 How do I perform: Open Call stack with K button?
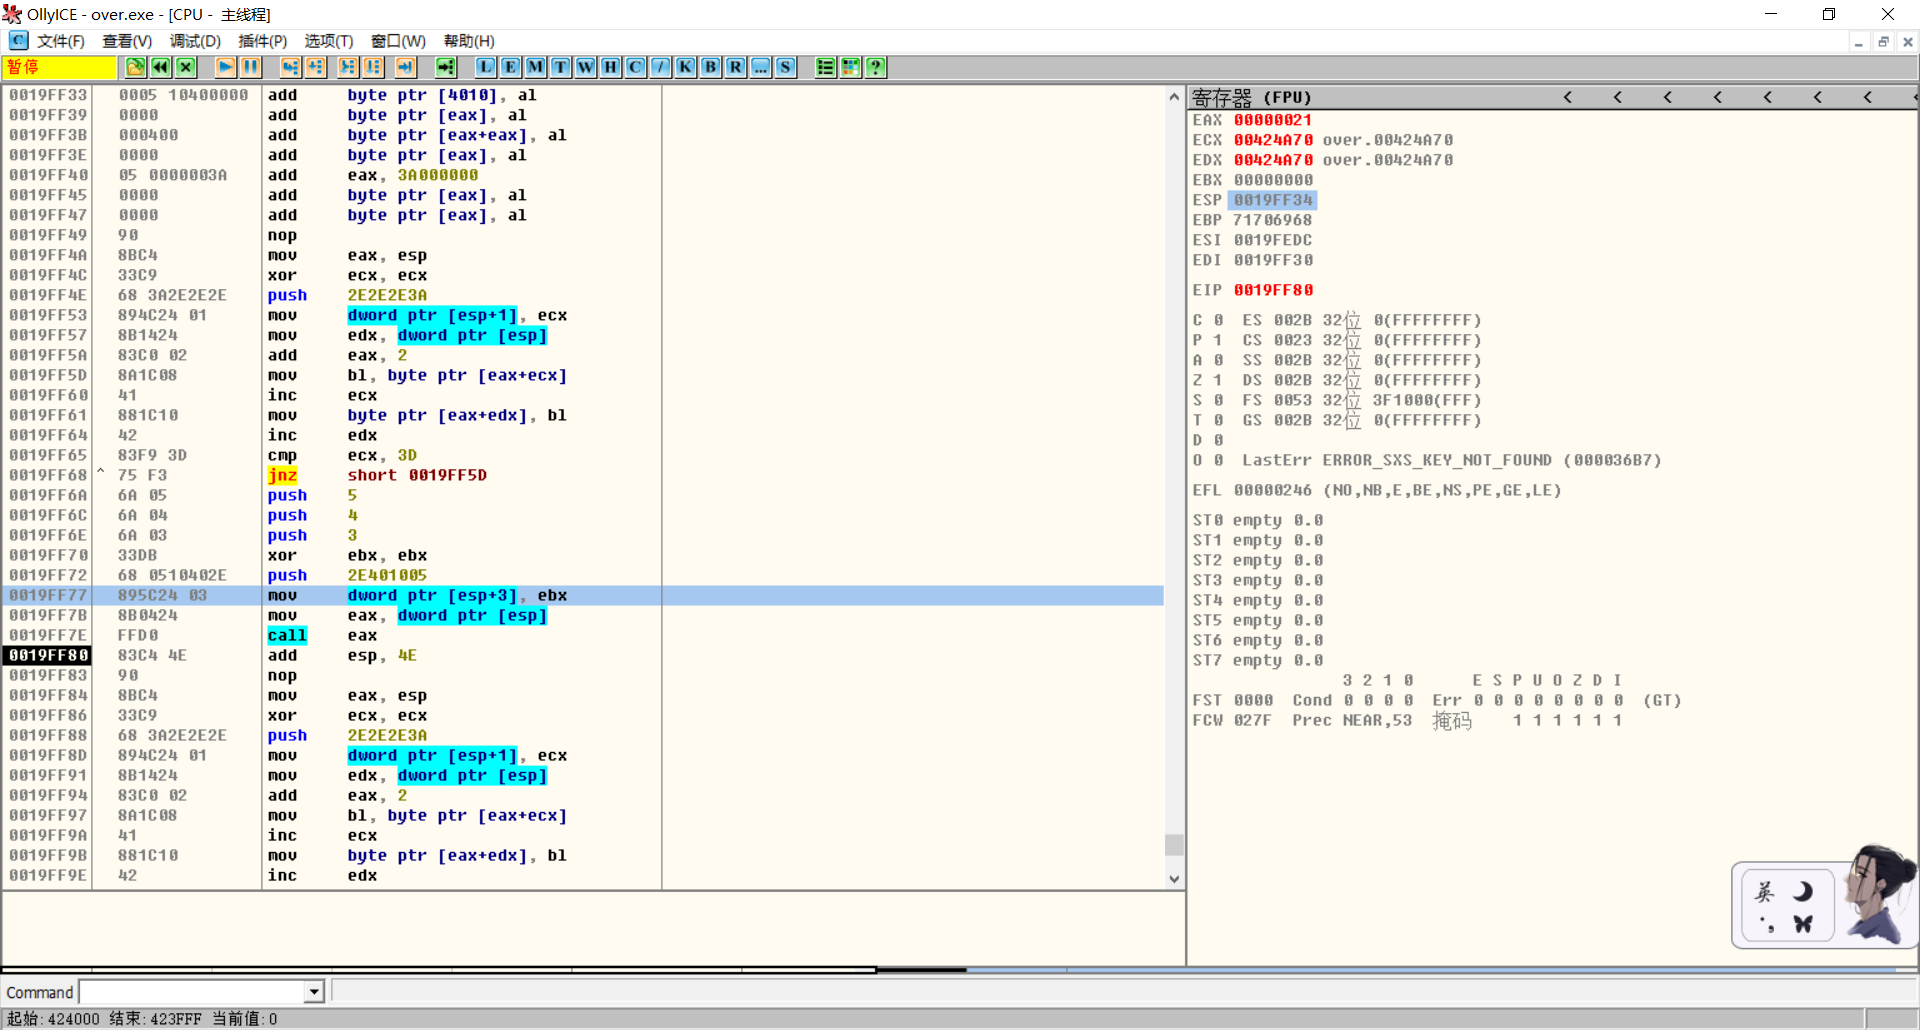(685, 67)
